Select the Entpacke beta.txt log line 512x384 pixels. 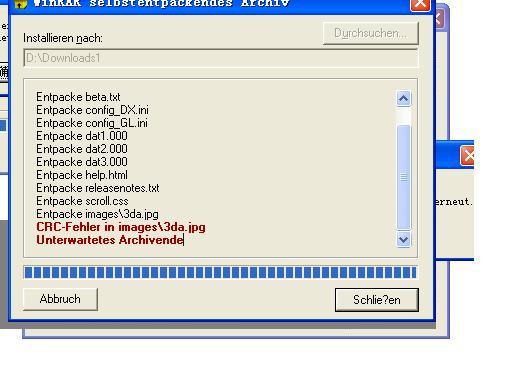pos(78,97)
